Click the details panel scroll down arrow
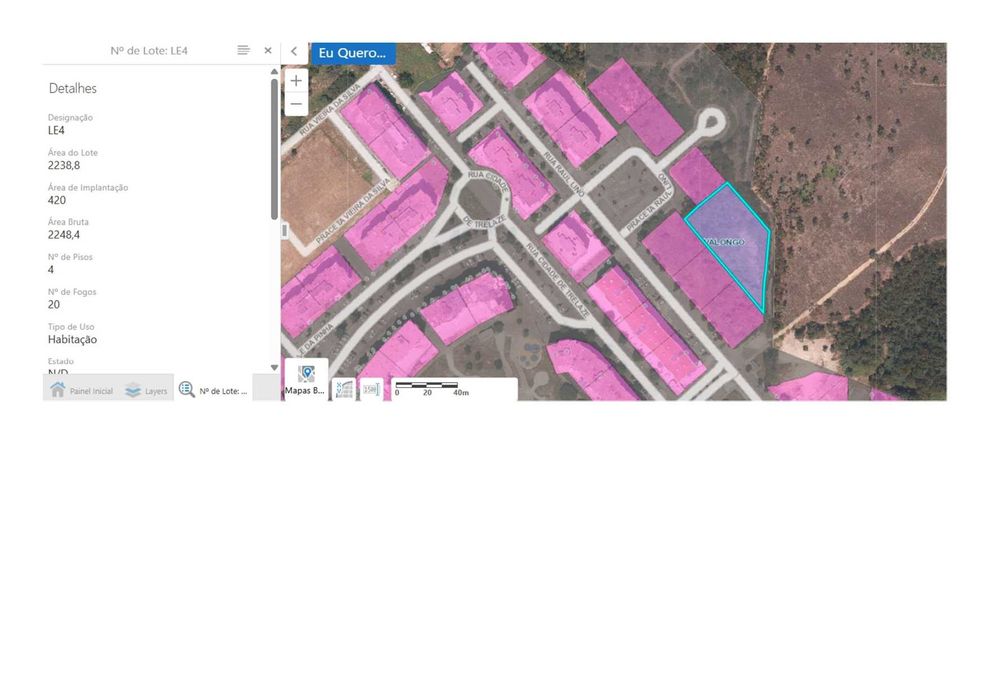 tap(274, 367)
